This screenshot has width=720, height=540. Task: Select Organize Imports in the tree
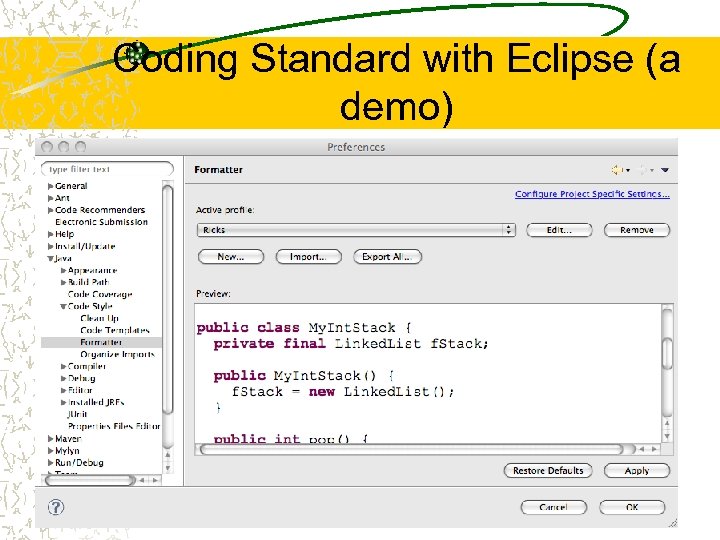pyautogui.click(x=117, y=354)
